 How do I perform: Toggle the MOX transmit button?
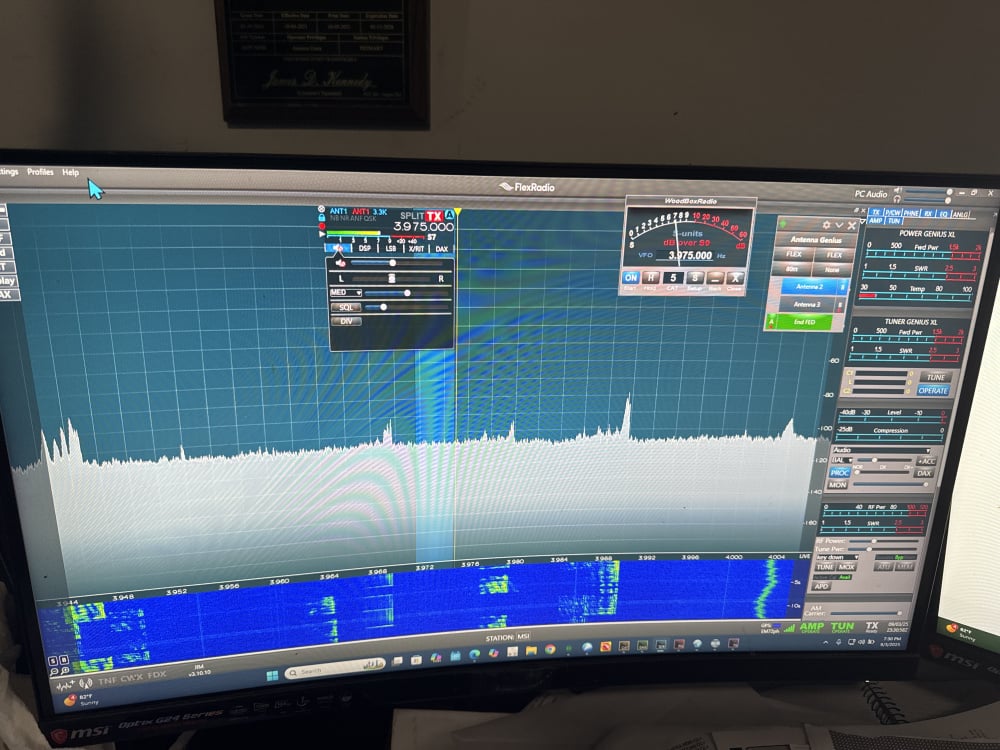click(846, 566)
